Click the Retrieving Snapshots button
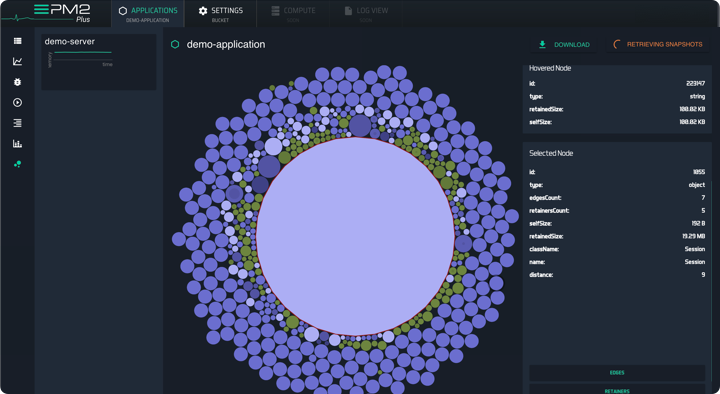Image resolution: width=720 pixels, height=394 pixels. pos(658,45)
